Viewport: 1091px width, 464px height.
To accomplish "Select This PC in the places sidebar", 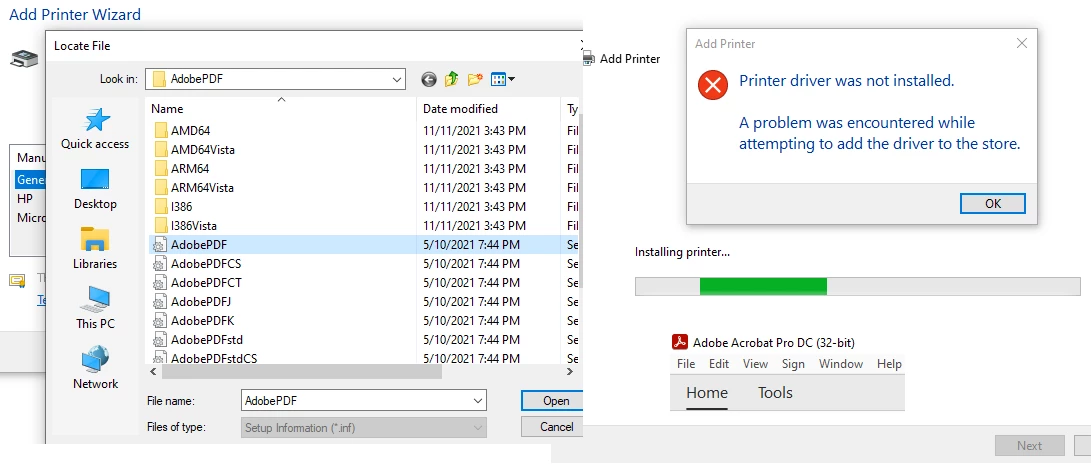I will click(x=95, y=309).
